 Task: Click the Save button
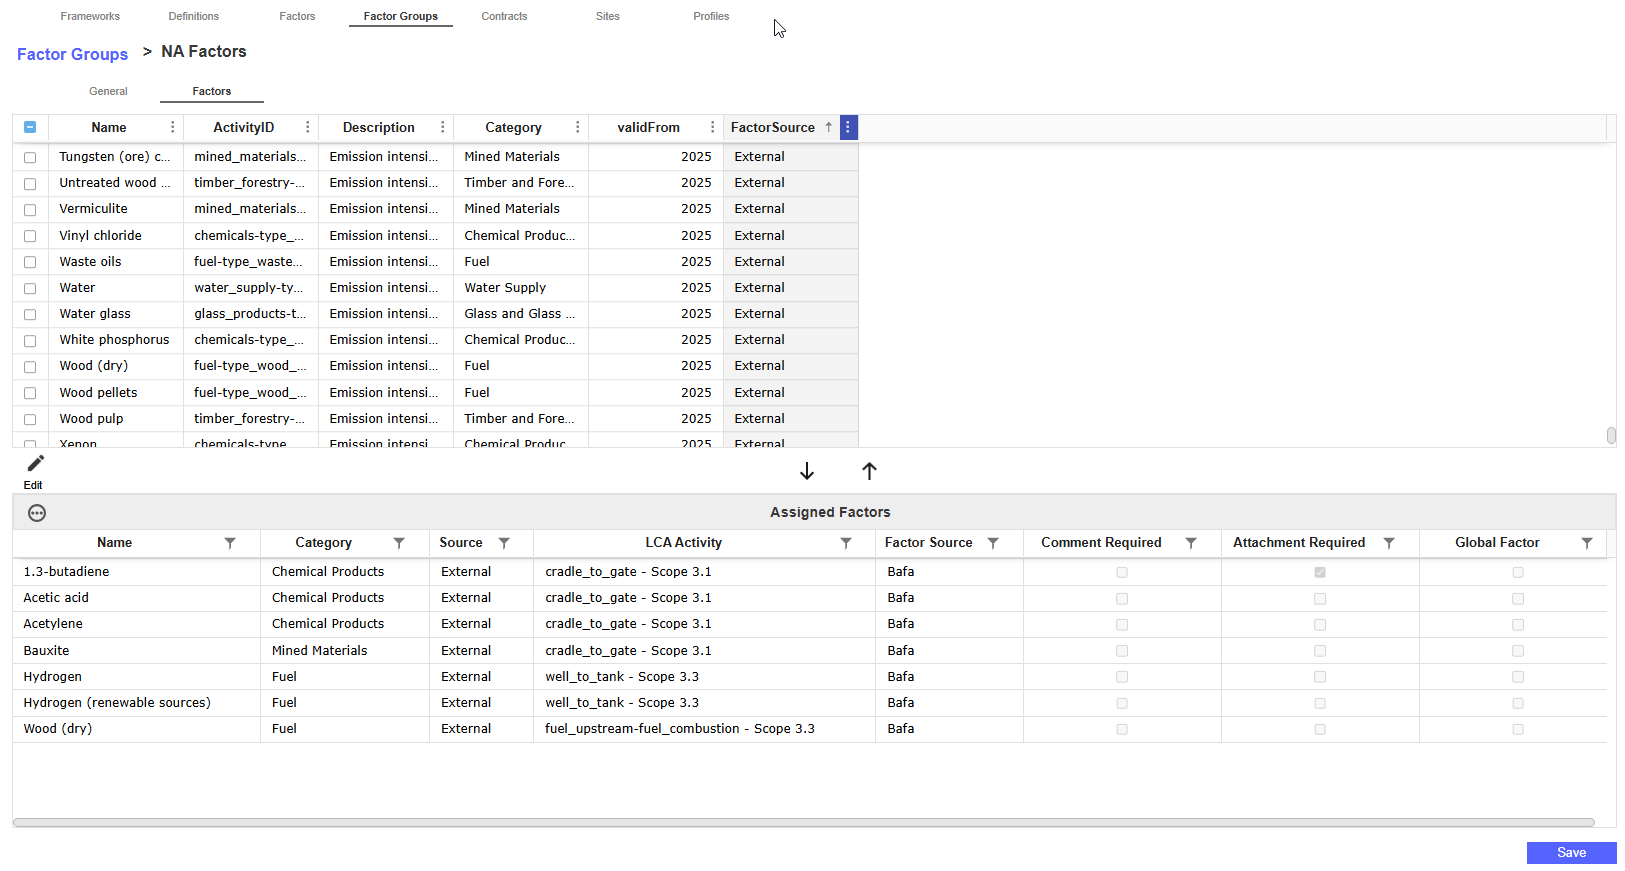1571,853
